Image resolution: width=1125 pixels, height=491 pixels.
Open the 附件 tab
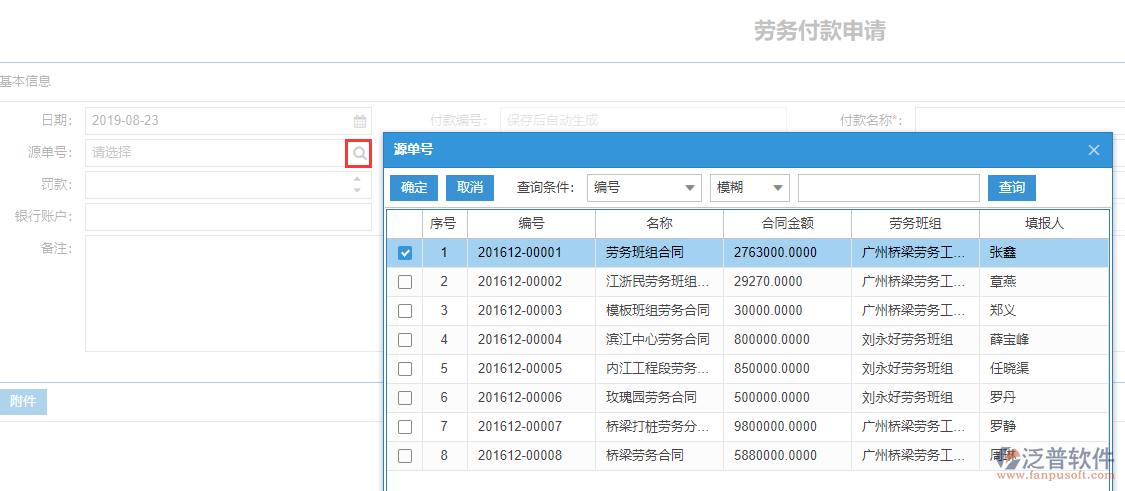point(23,402)
